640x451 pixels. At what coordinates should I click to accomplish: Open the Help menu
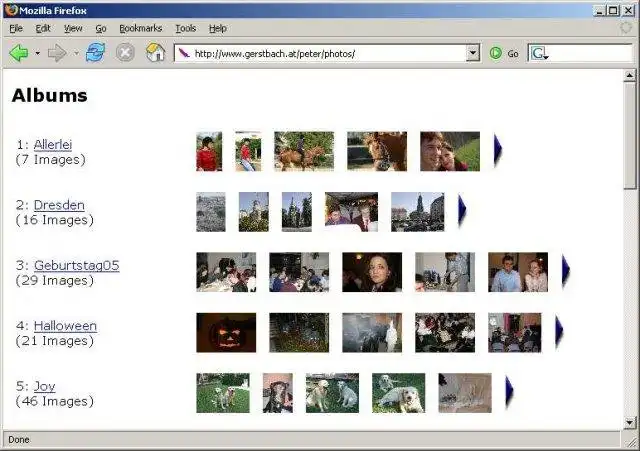(218, 28)
